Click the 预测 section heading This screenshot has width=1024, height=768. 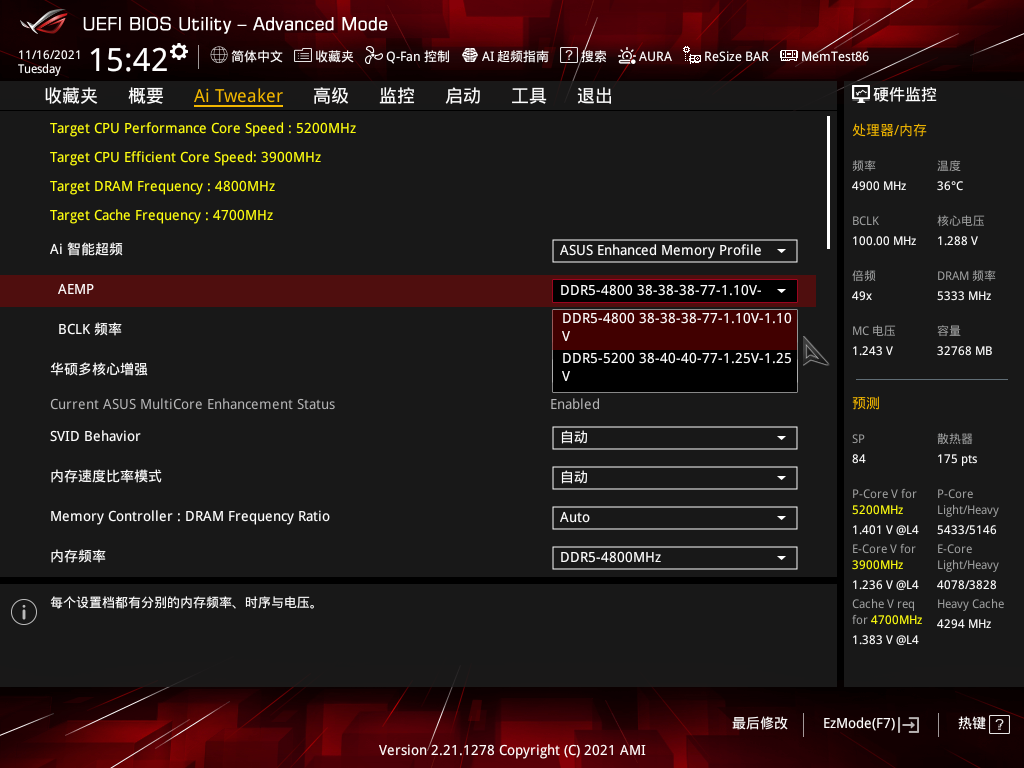[865, 403]
